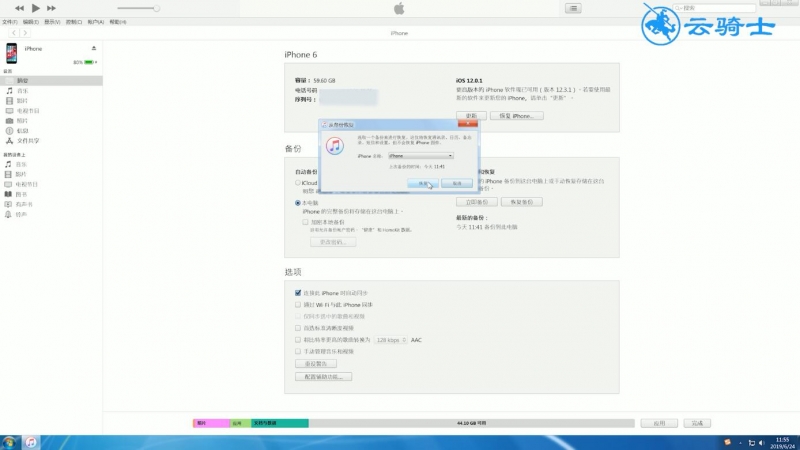Select the iCloud backup radio button
The image size is (800, 450).
tap(298, 183)
